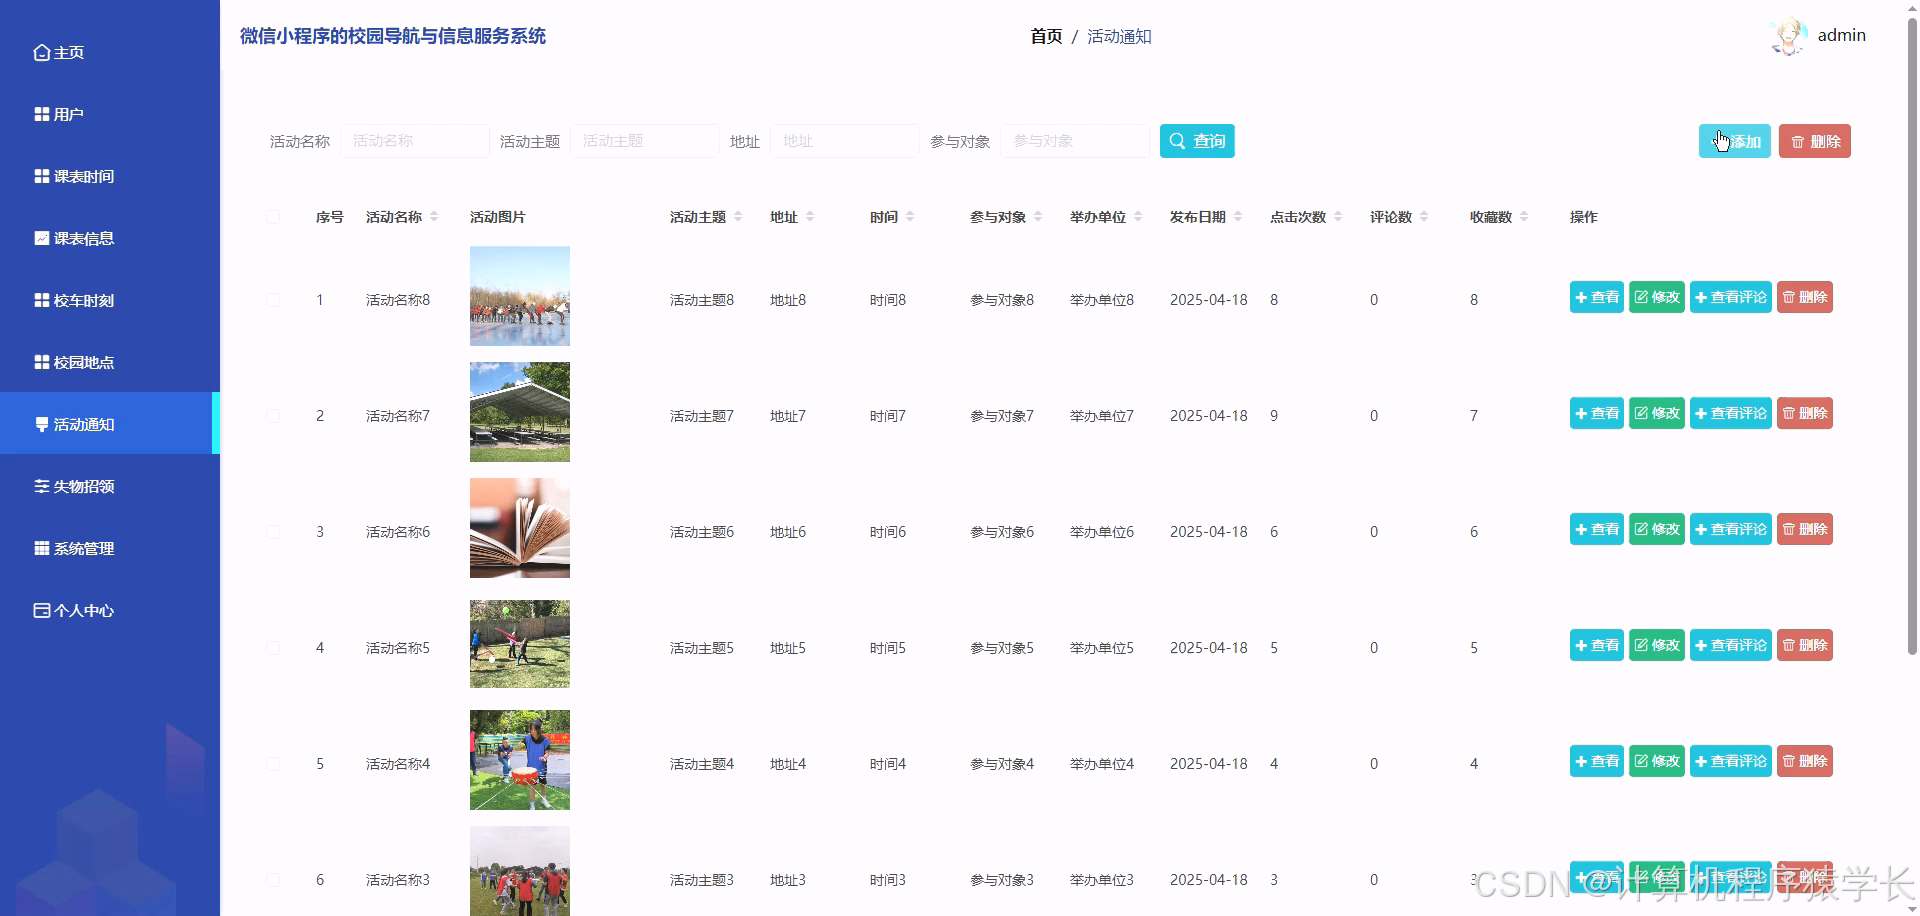Click 查看 for 活动名称8
Image resolution: width=1920 pixels, height=916 pixels.
coord(1597,297)
